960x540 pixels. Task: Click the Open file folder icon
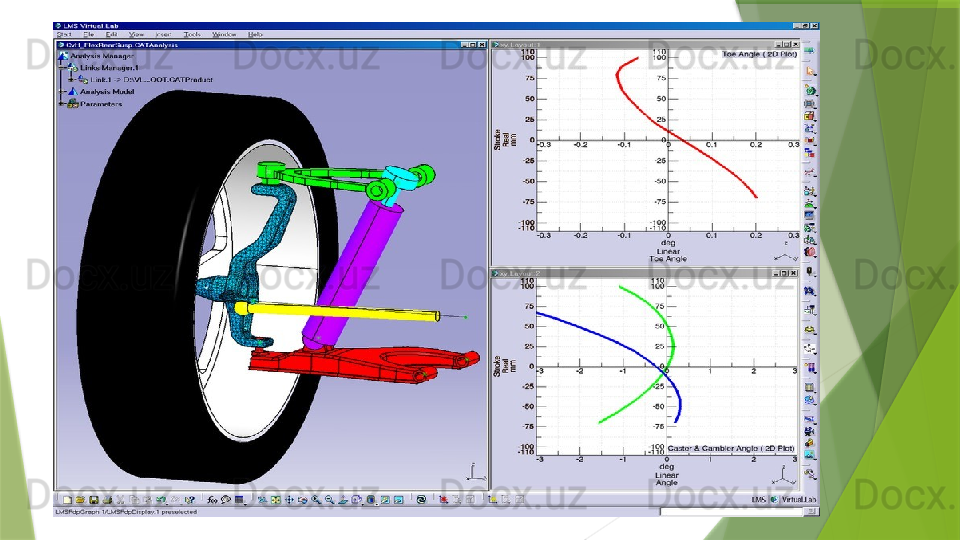point(79,499)
